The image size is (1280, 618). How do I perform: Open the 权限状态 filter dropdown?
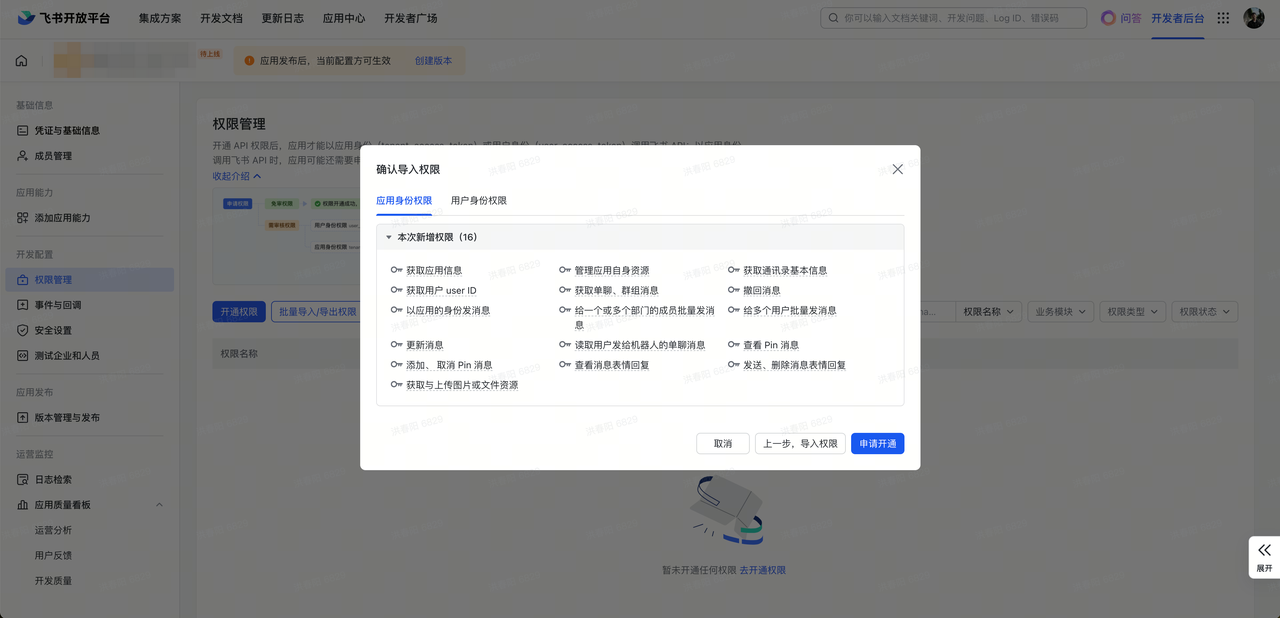[1204, 312]
